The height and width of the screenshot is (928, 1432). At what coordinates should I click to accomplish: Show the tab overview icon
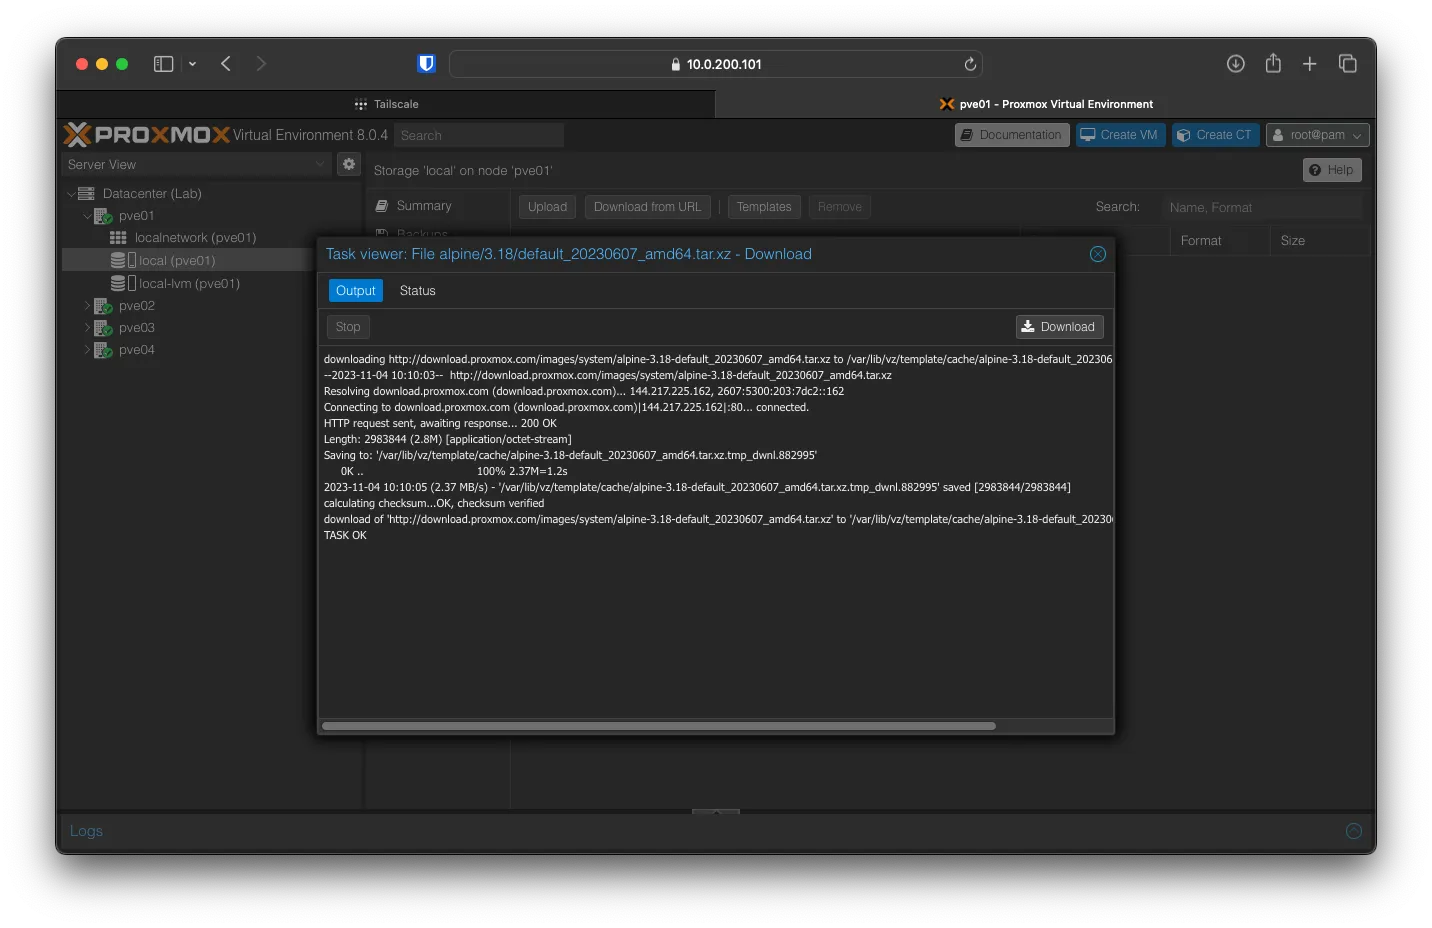coord(1348,64)
